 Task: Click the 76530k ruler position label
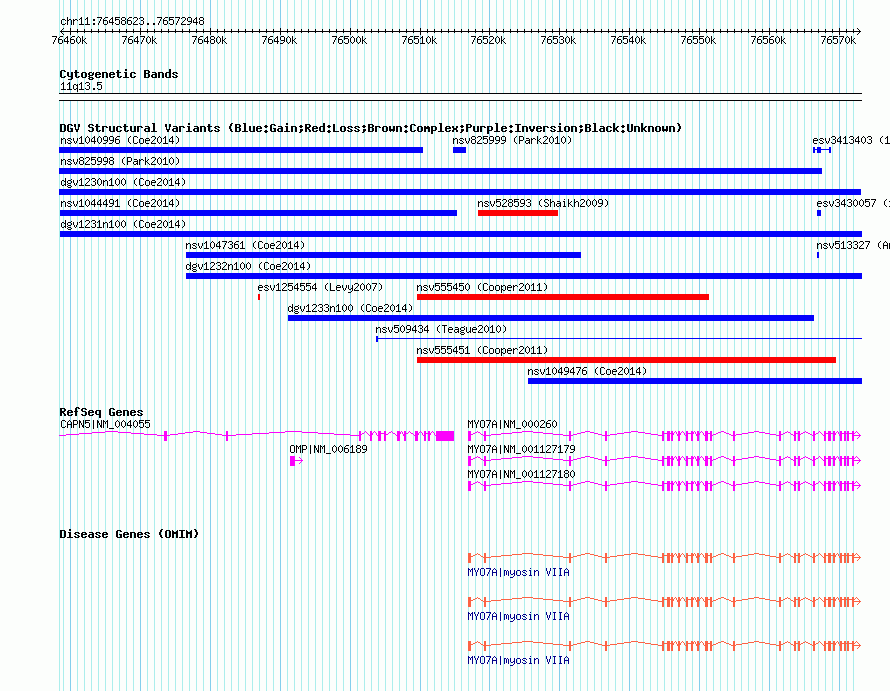558,40
